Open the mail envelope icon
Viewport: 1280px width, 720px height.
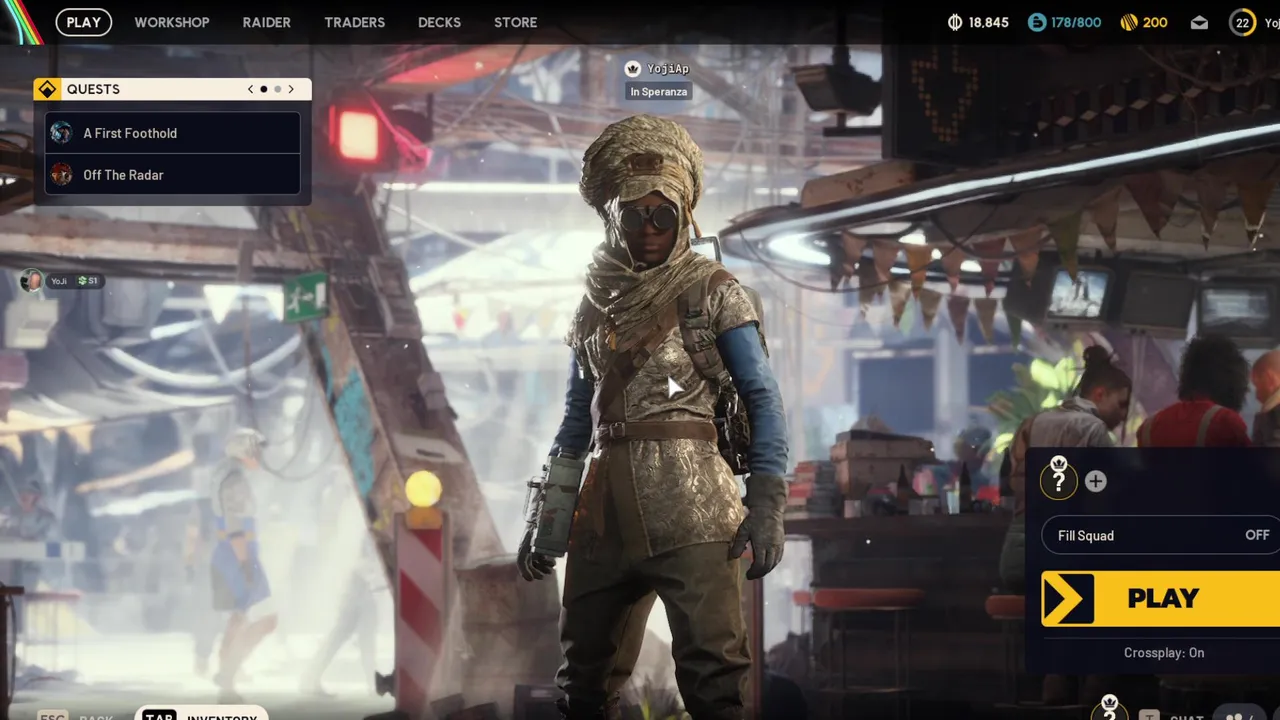click(1199, 22)
